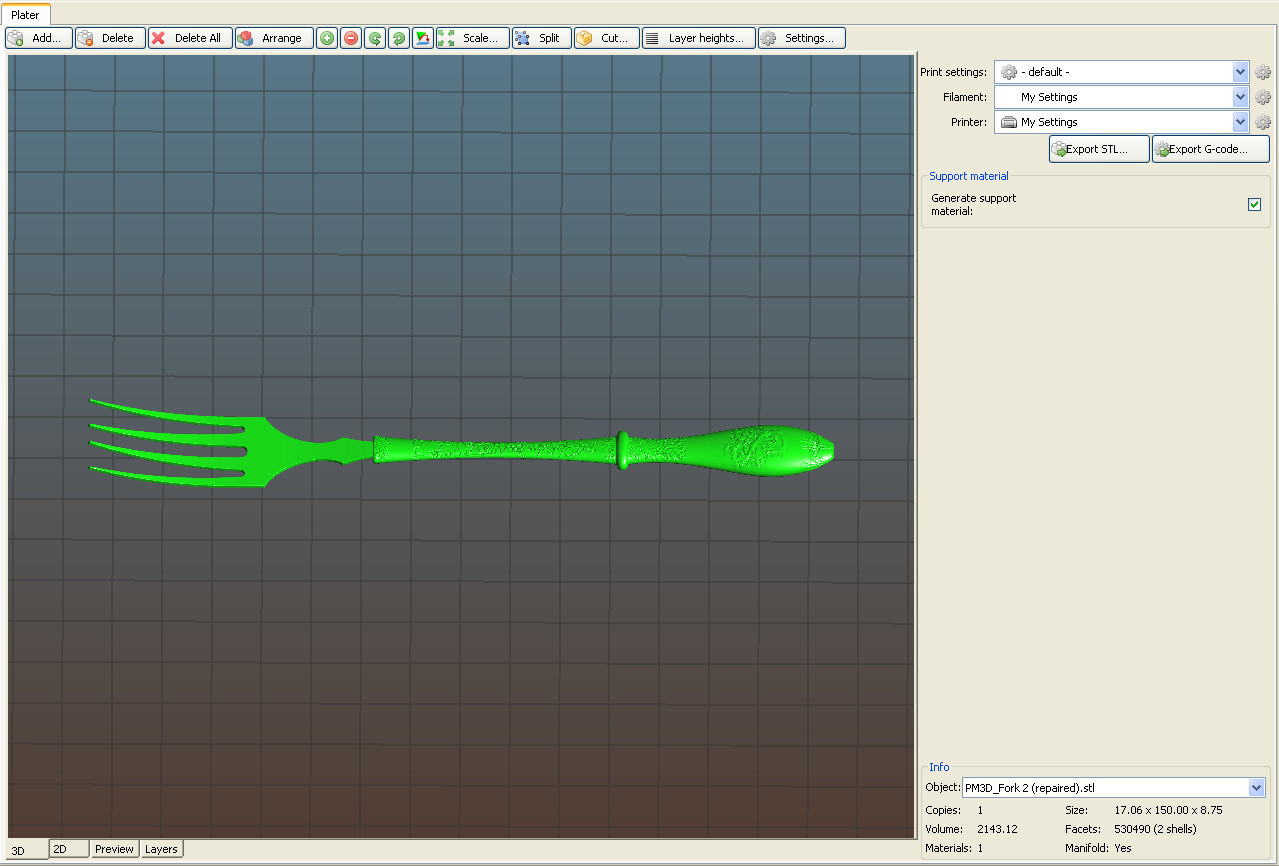Delete all objects from the plater

click(x=189, y=37)
